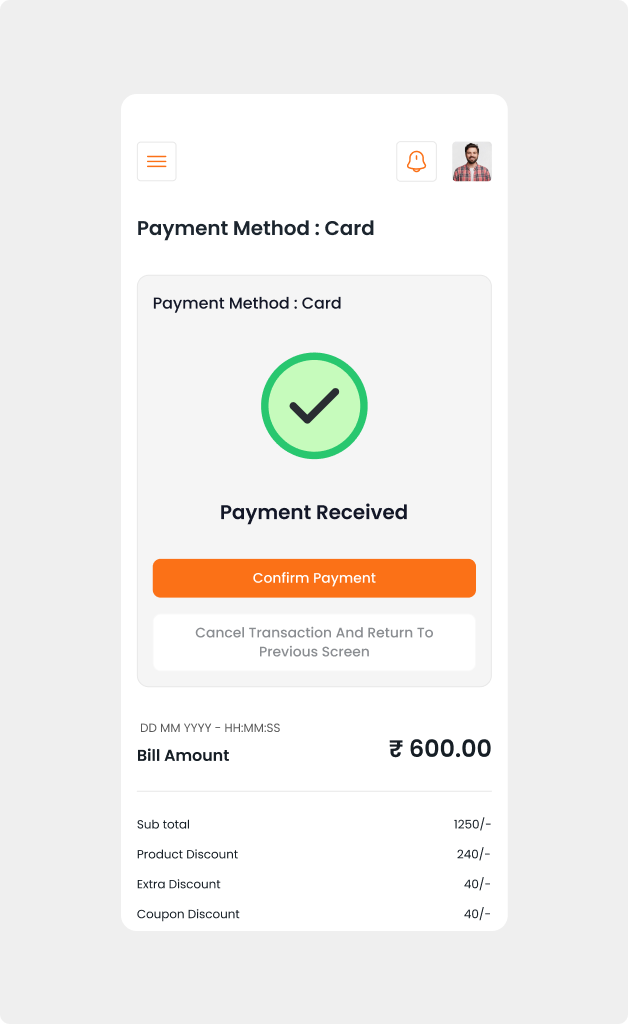
Task: Click the 240/- product discount value
Action: pyautogui.click(x=474, y=854)
